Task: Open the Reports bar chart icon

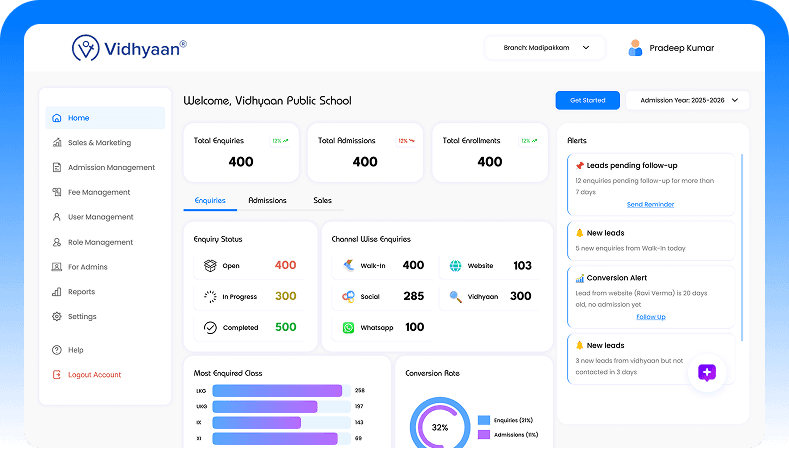Action: tap(57, 292)
